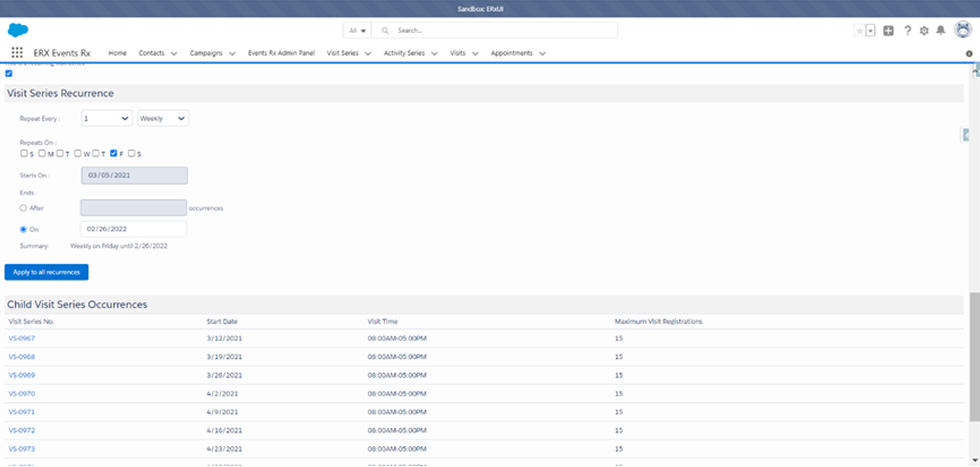Select the Ends After radio button
This screenshot has width=980, height=467.
point(24,208)
